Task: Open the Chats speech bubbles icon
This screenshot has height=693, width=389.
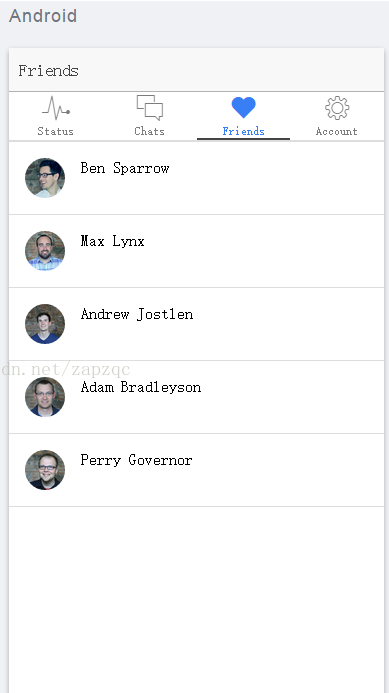Action: tap(150, 107)
